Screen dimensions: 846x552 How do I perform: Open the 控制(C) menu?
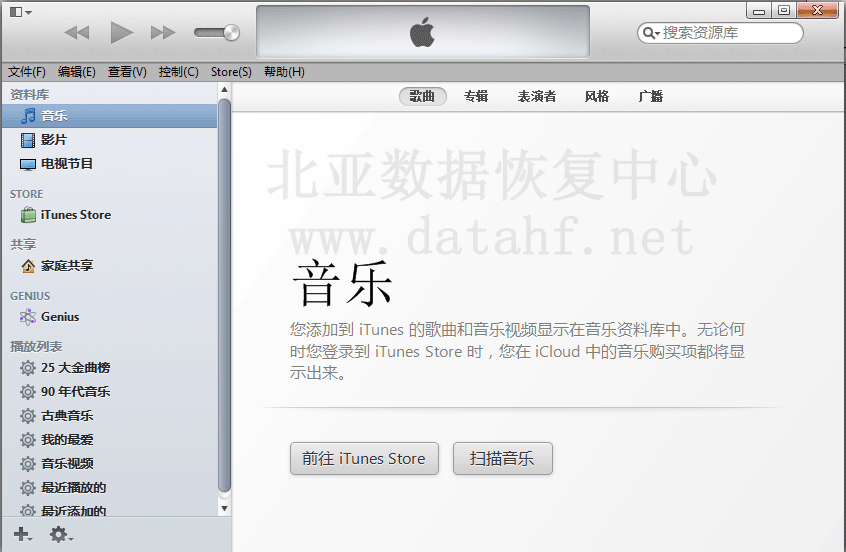point(179,72)
